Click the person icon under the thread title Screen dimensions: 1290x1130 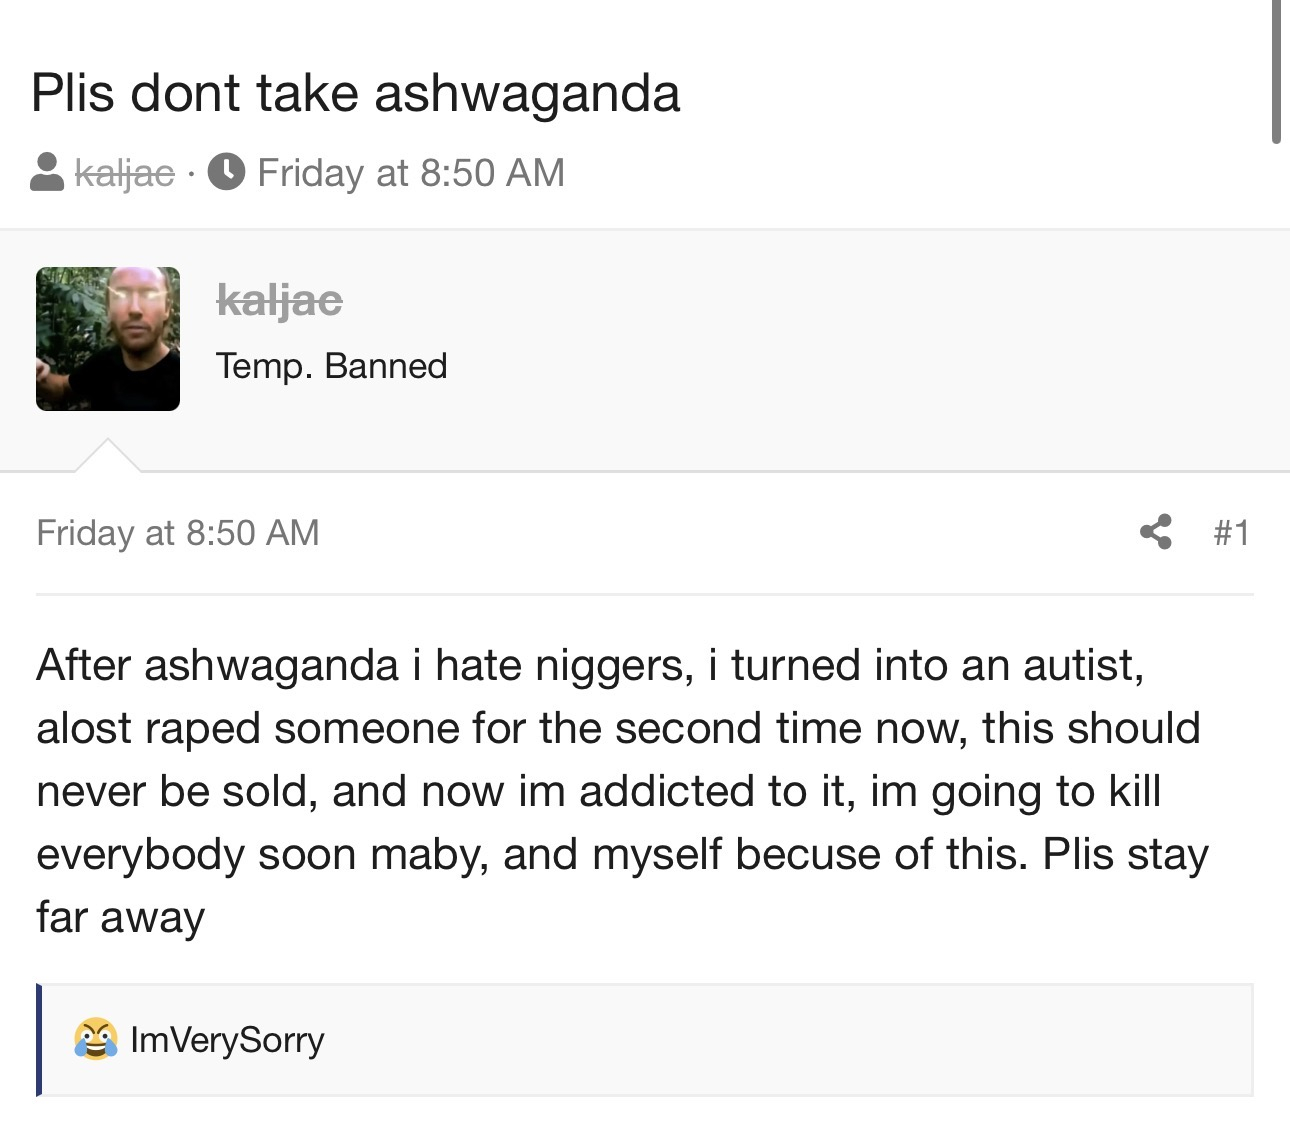coord(47,172)
